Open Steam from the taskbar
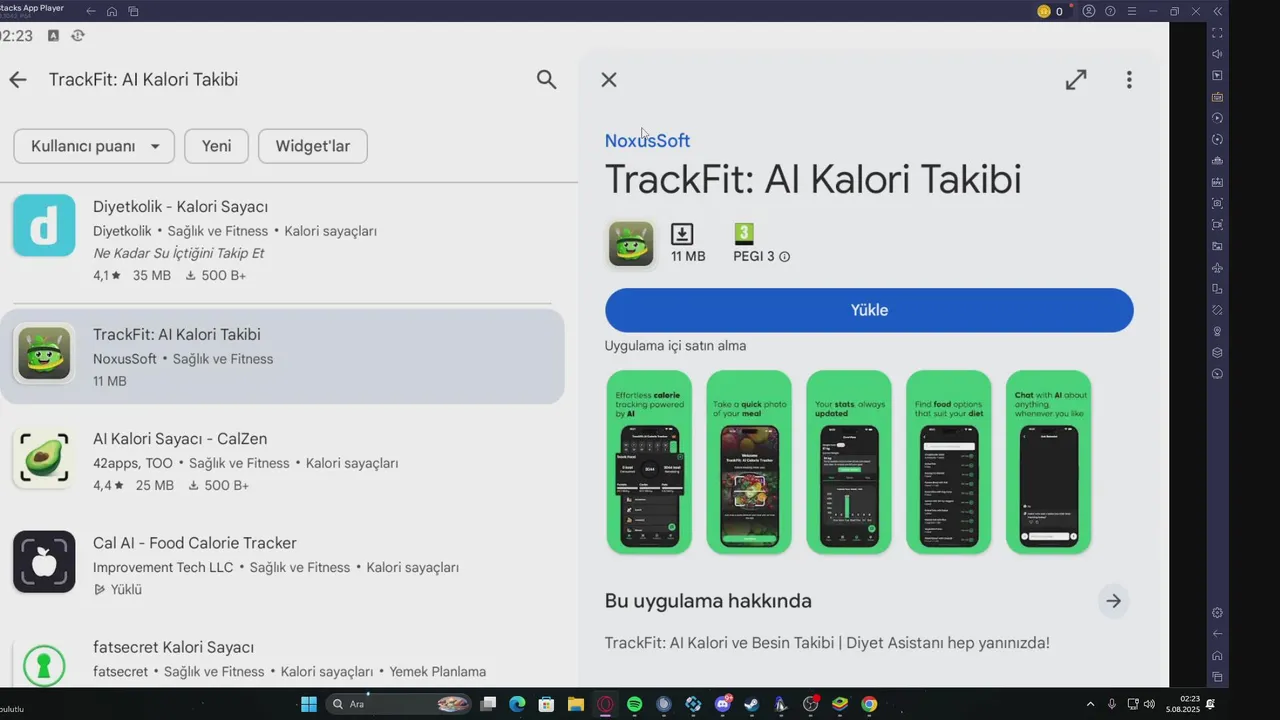 [x=751, y=704]
